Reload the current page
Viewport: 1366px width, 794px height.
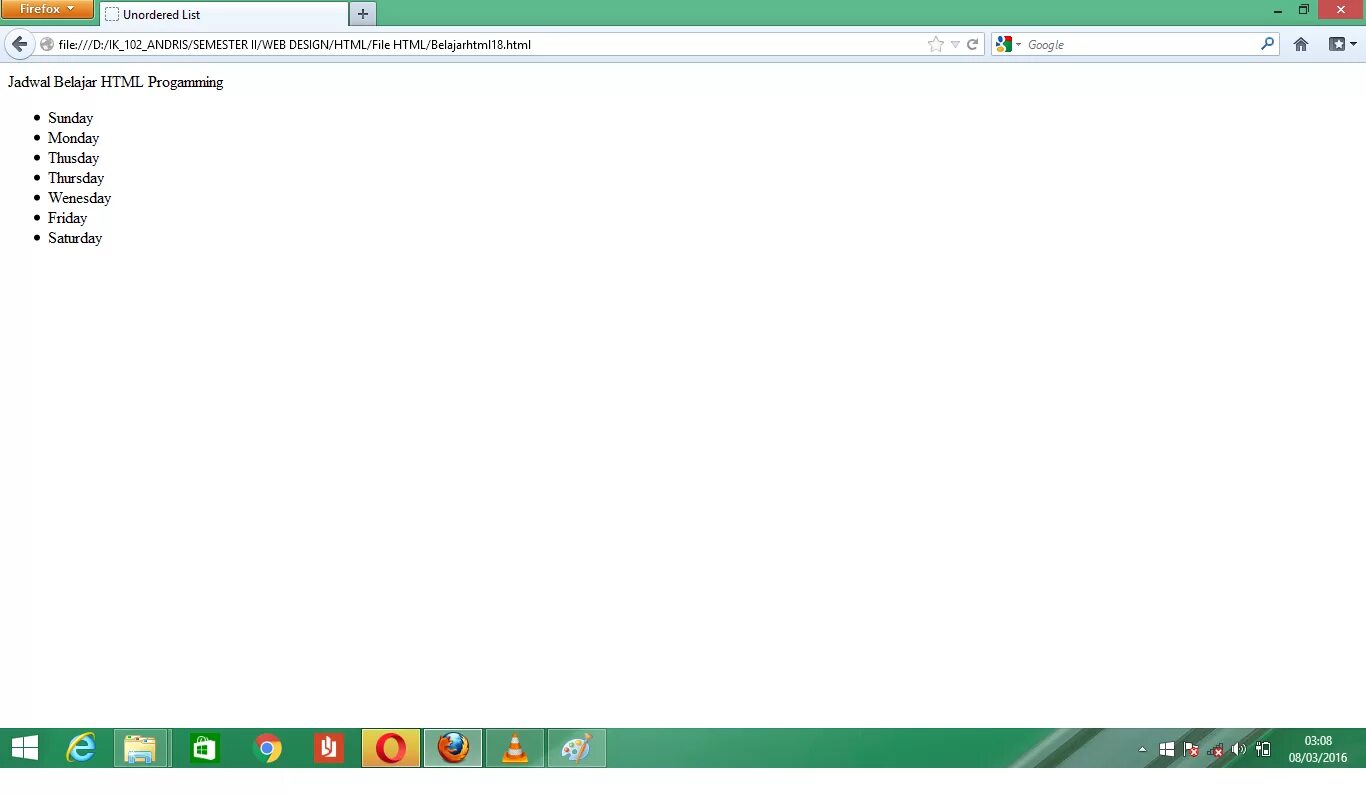click(972, 44)
